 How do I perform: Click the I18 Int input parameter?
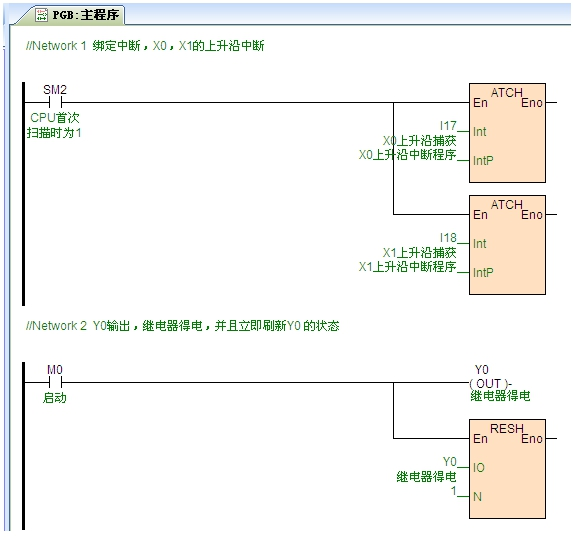pyautogui.click(x=448, y=238)
